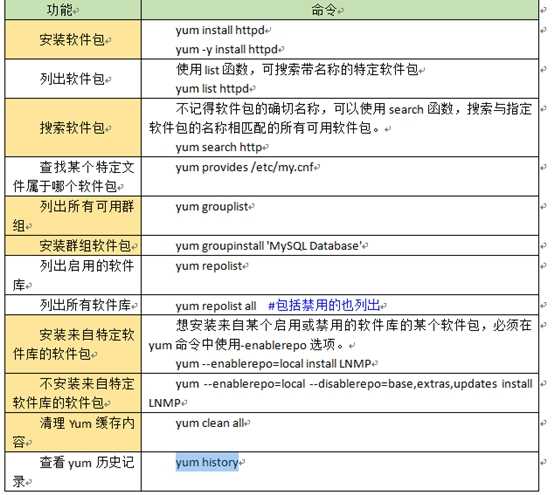Click the text 'yum grouplist'
The height and width of the screenshot is (495, 554).
(212, 207)
